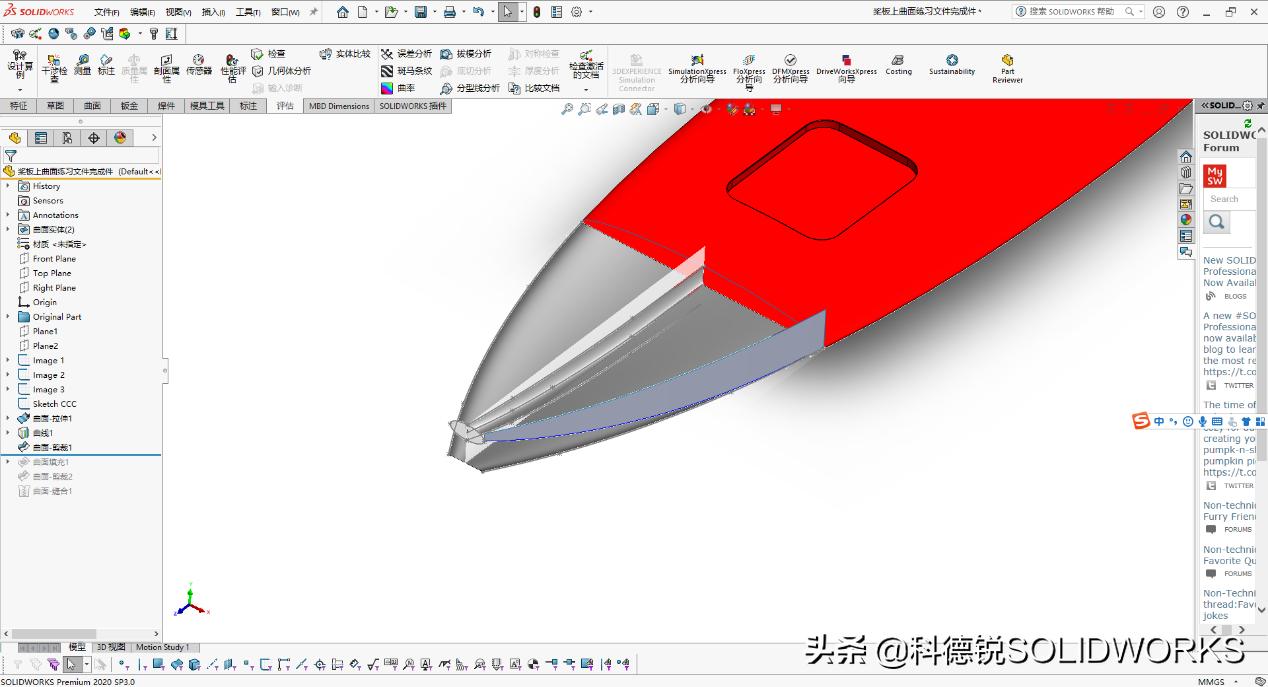Switch to the PropertyManager tab icon
The width and height of the screenshot is (1268, 687).
41,138
